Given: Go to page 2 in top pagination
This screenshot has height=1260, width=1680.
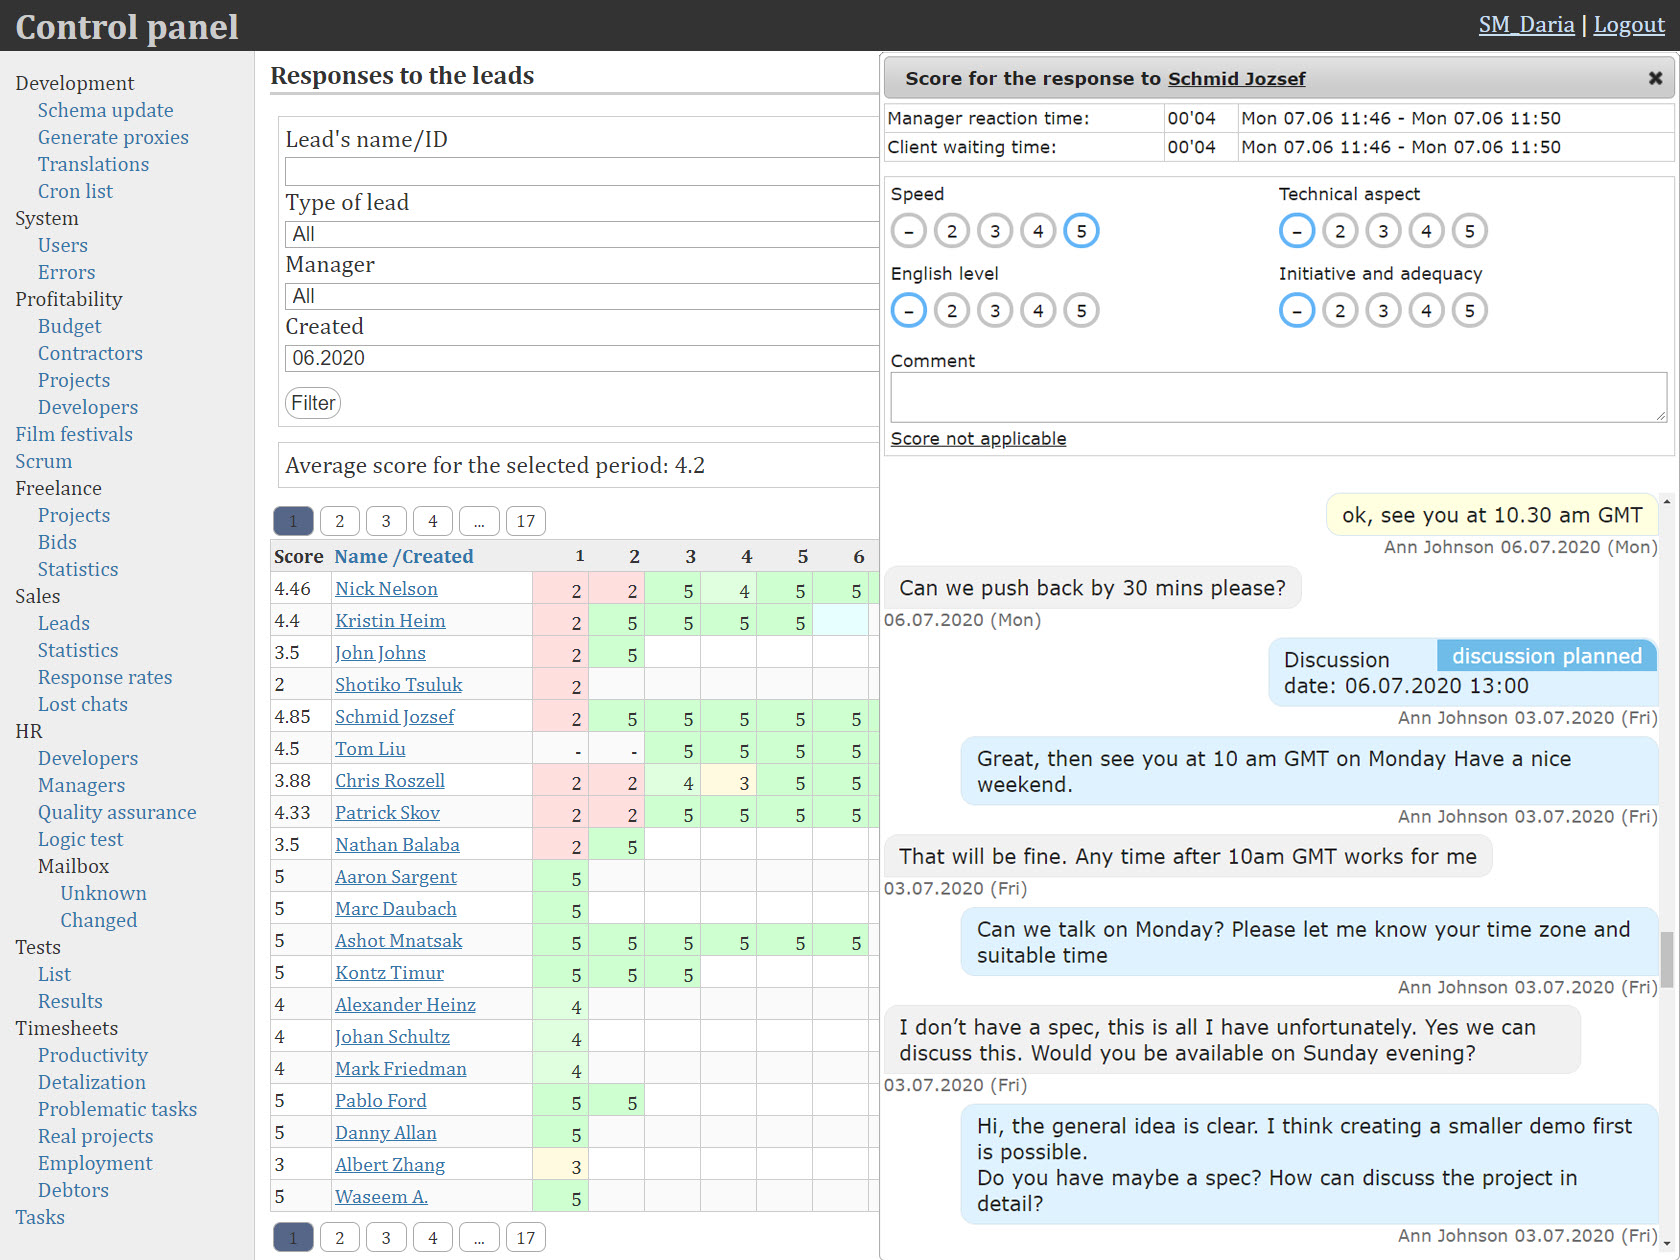Looking at the screenshot, I should [340, 521].
